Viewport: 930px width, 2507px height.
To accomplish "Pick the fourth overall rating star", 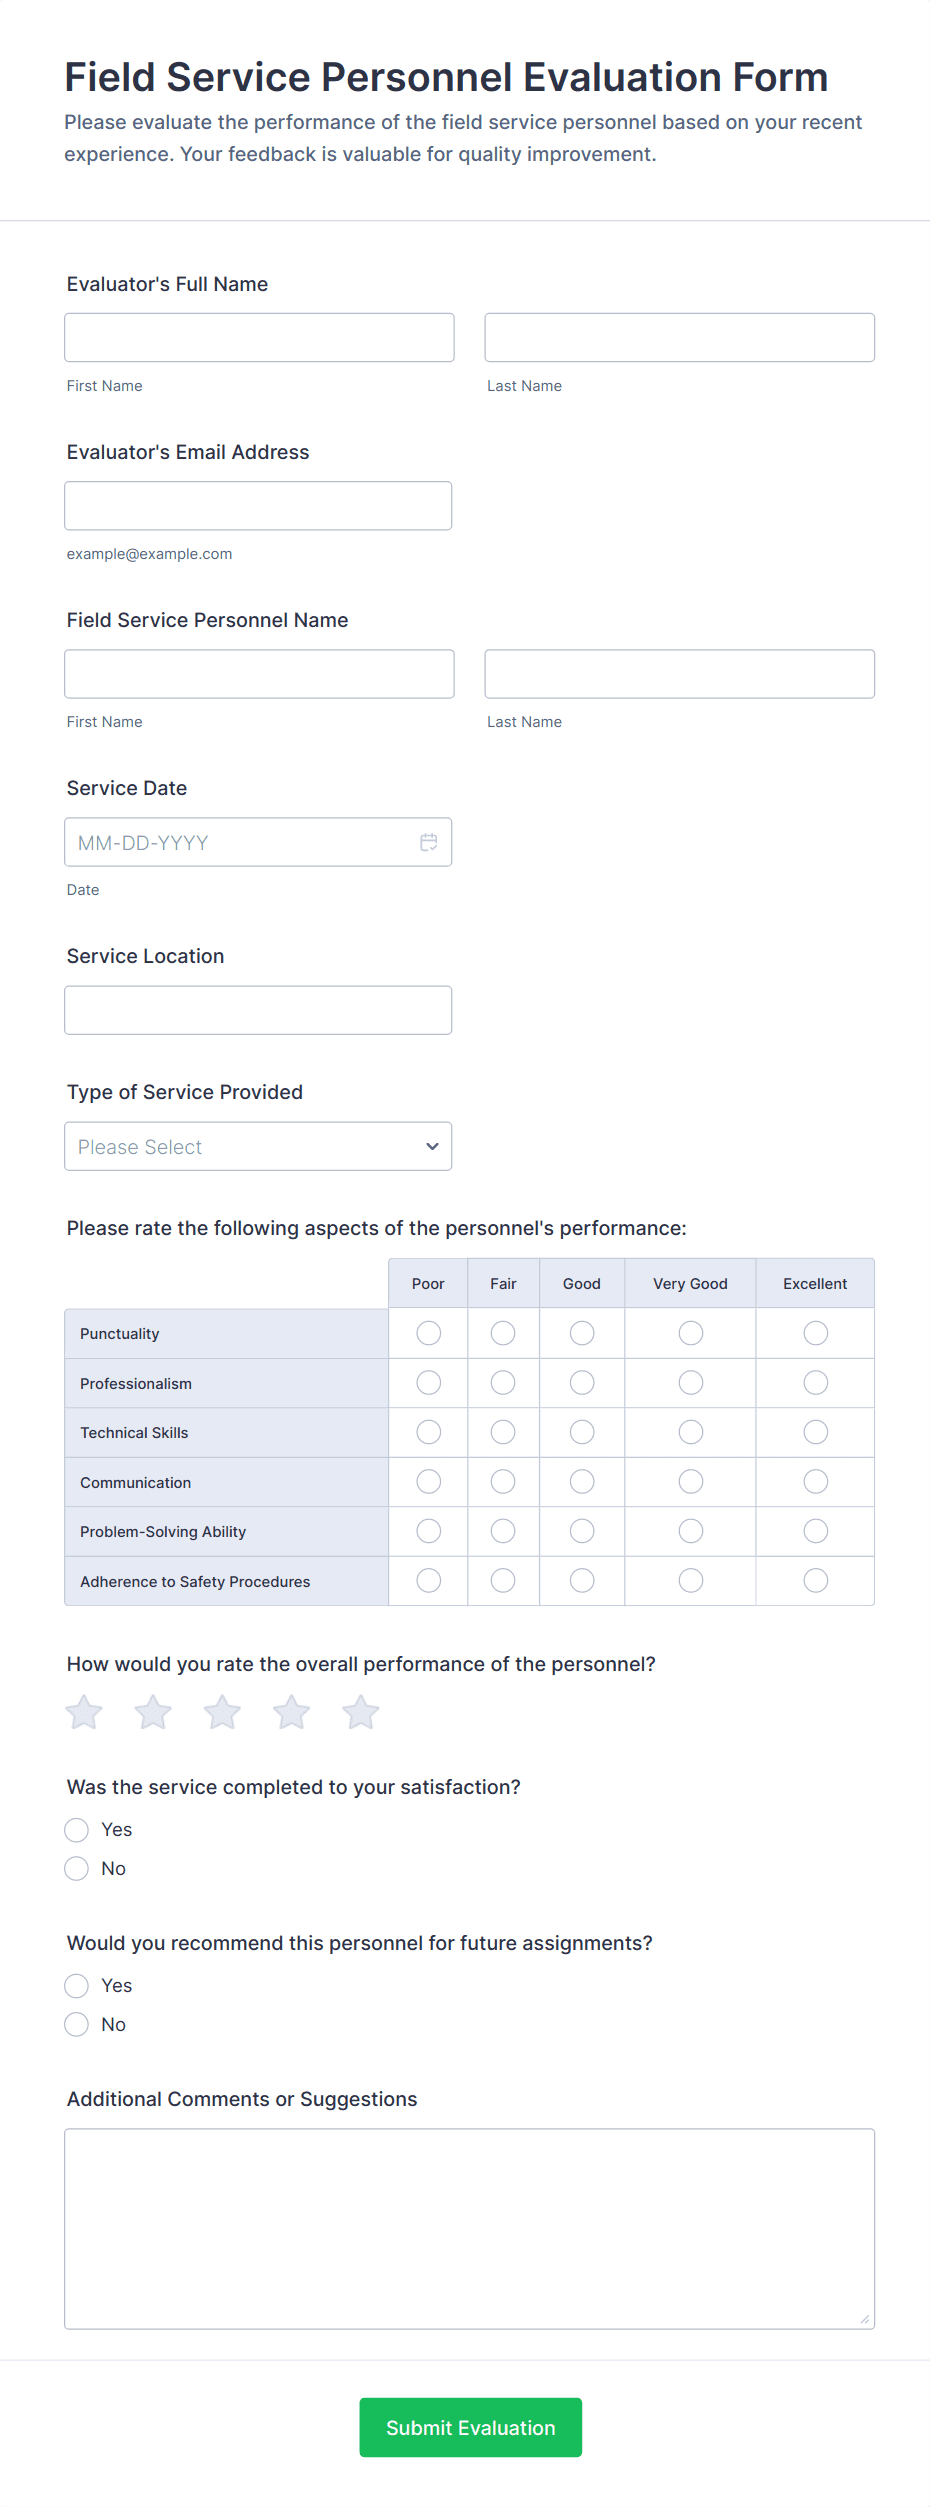I will coord(291,1712).
